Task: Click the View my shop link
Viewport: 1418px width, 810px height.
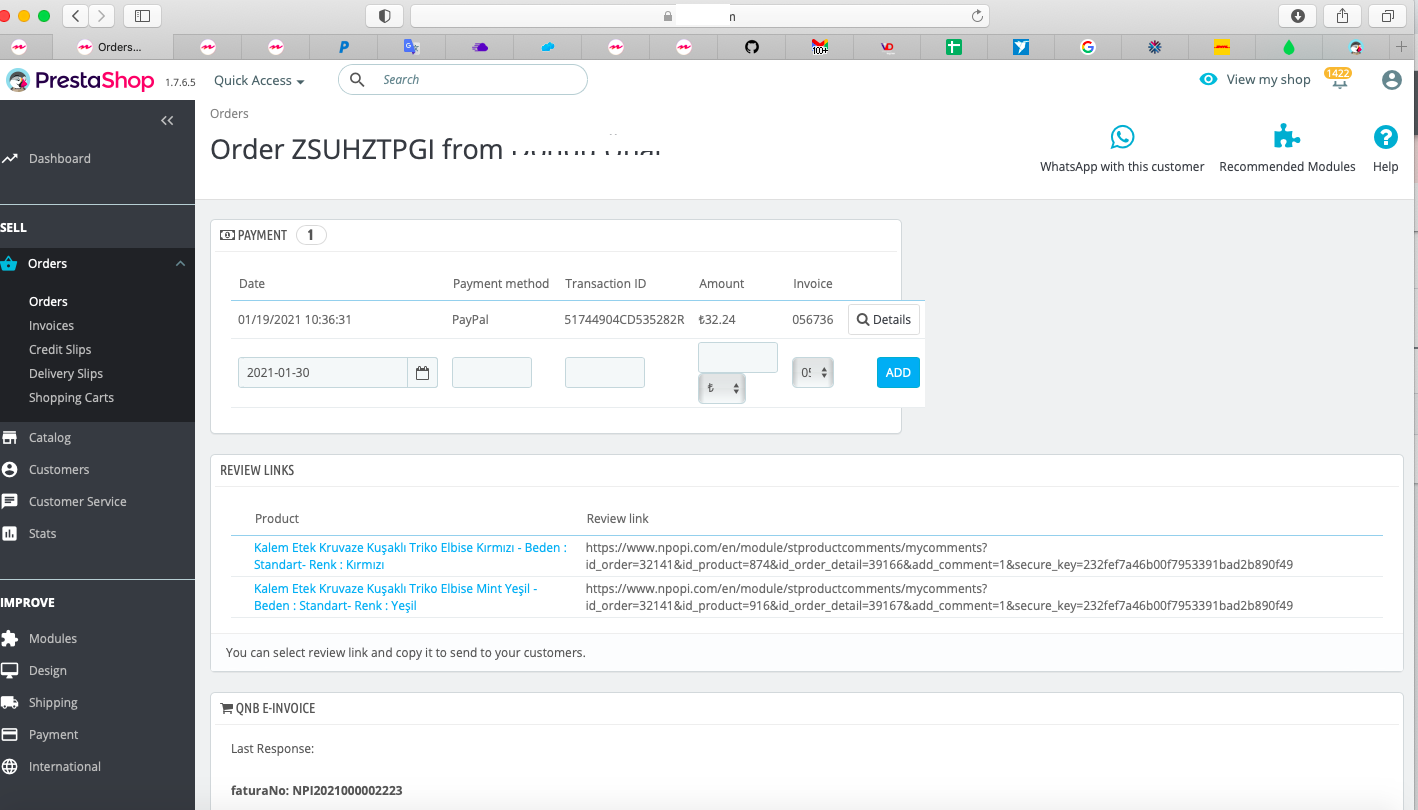Action: coord(1268,80)
